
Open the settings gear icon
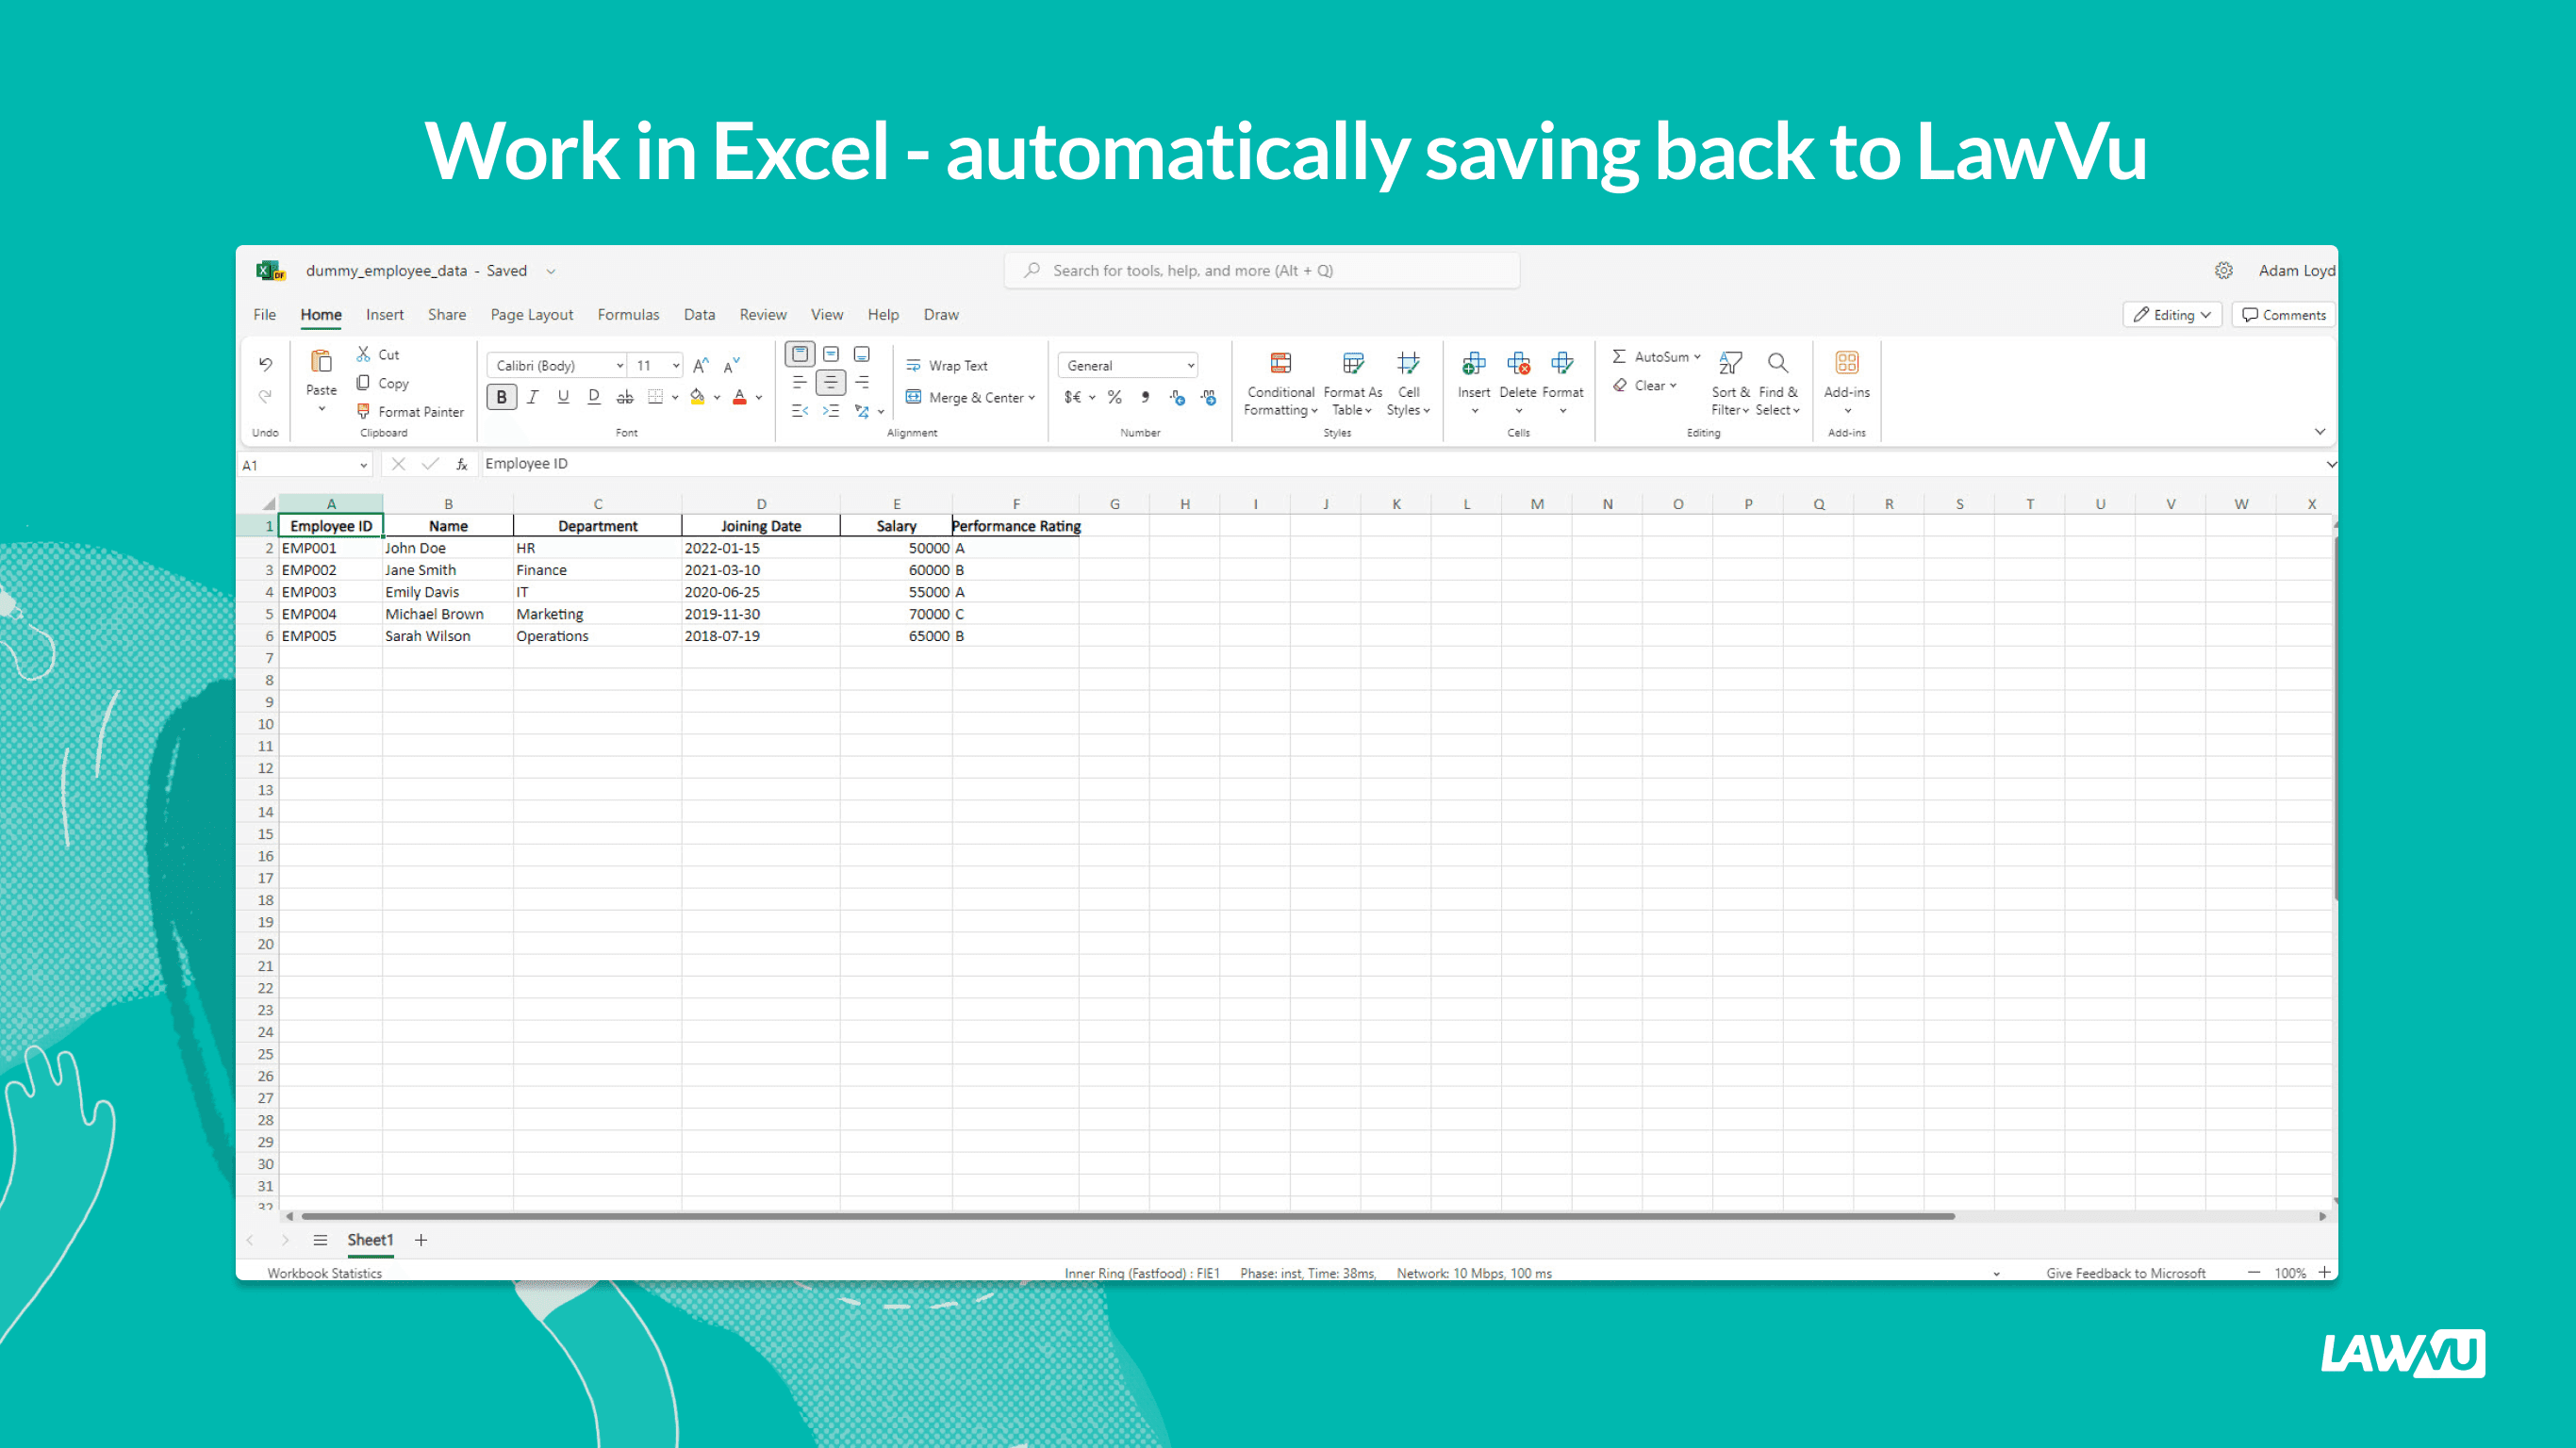tap(2223, 270)
